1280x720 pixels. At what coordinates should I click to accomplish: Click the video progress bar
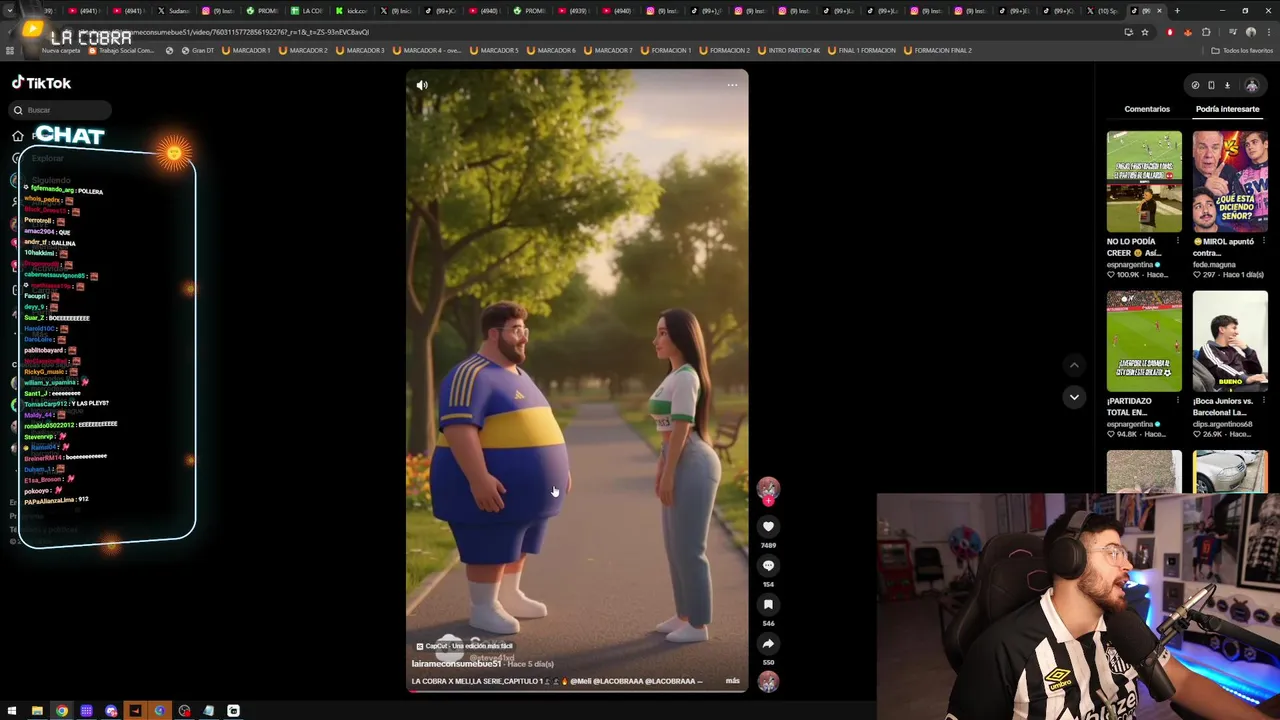point(576,691)
